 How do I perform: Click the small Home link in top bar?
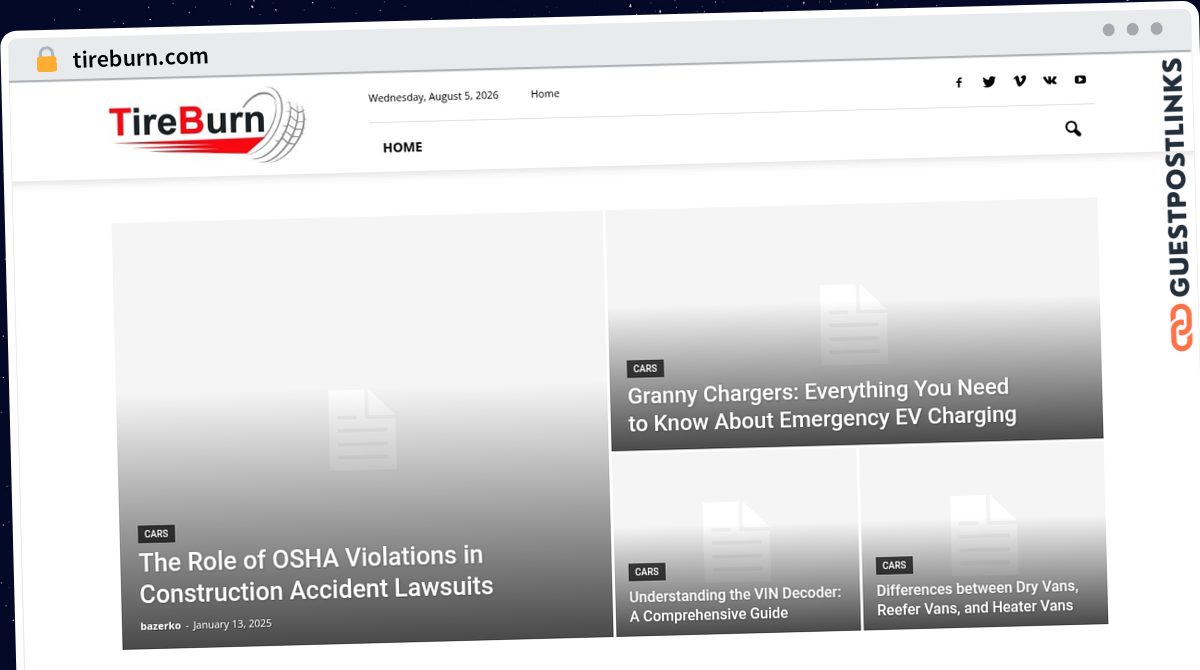point(545,94)
